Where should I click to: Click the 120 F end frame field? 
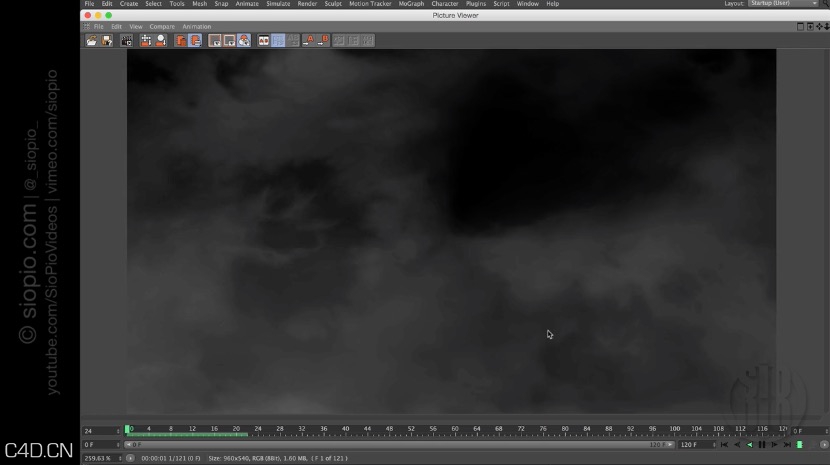pyautogui.click(x=698, y=445)
